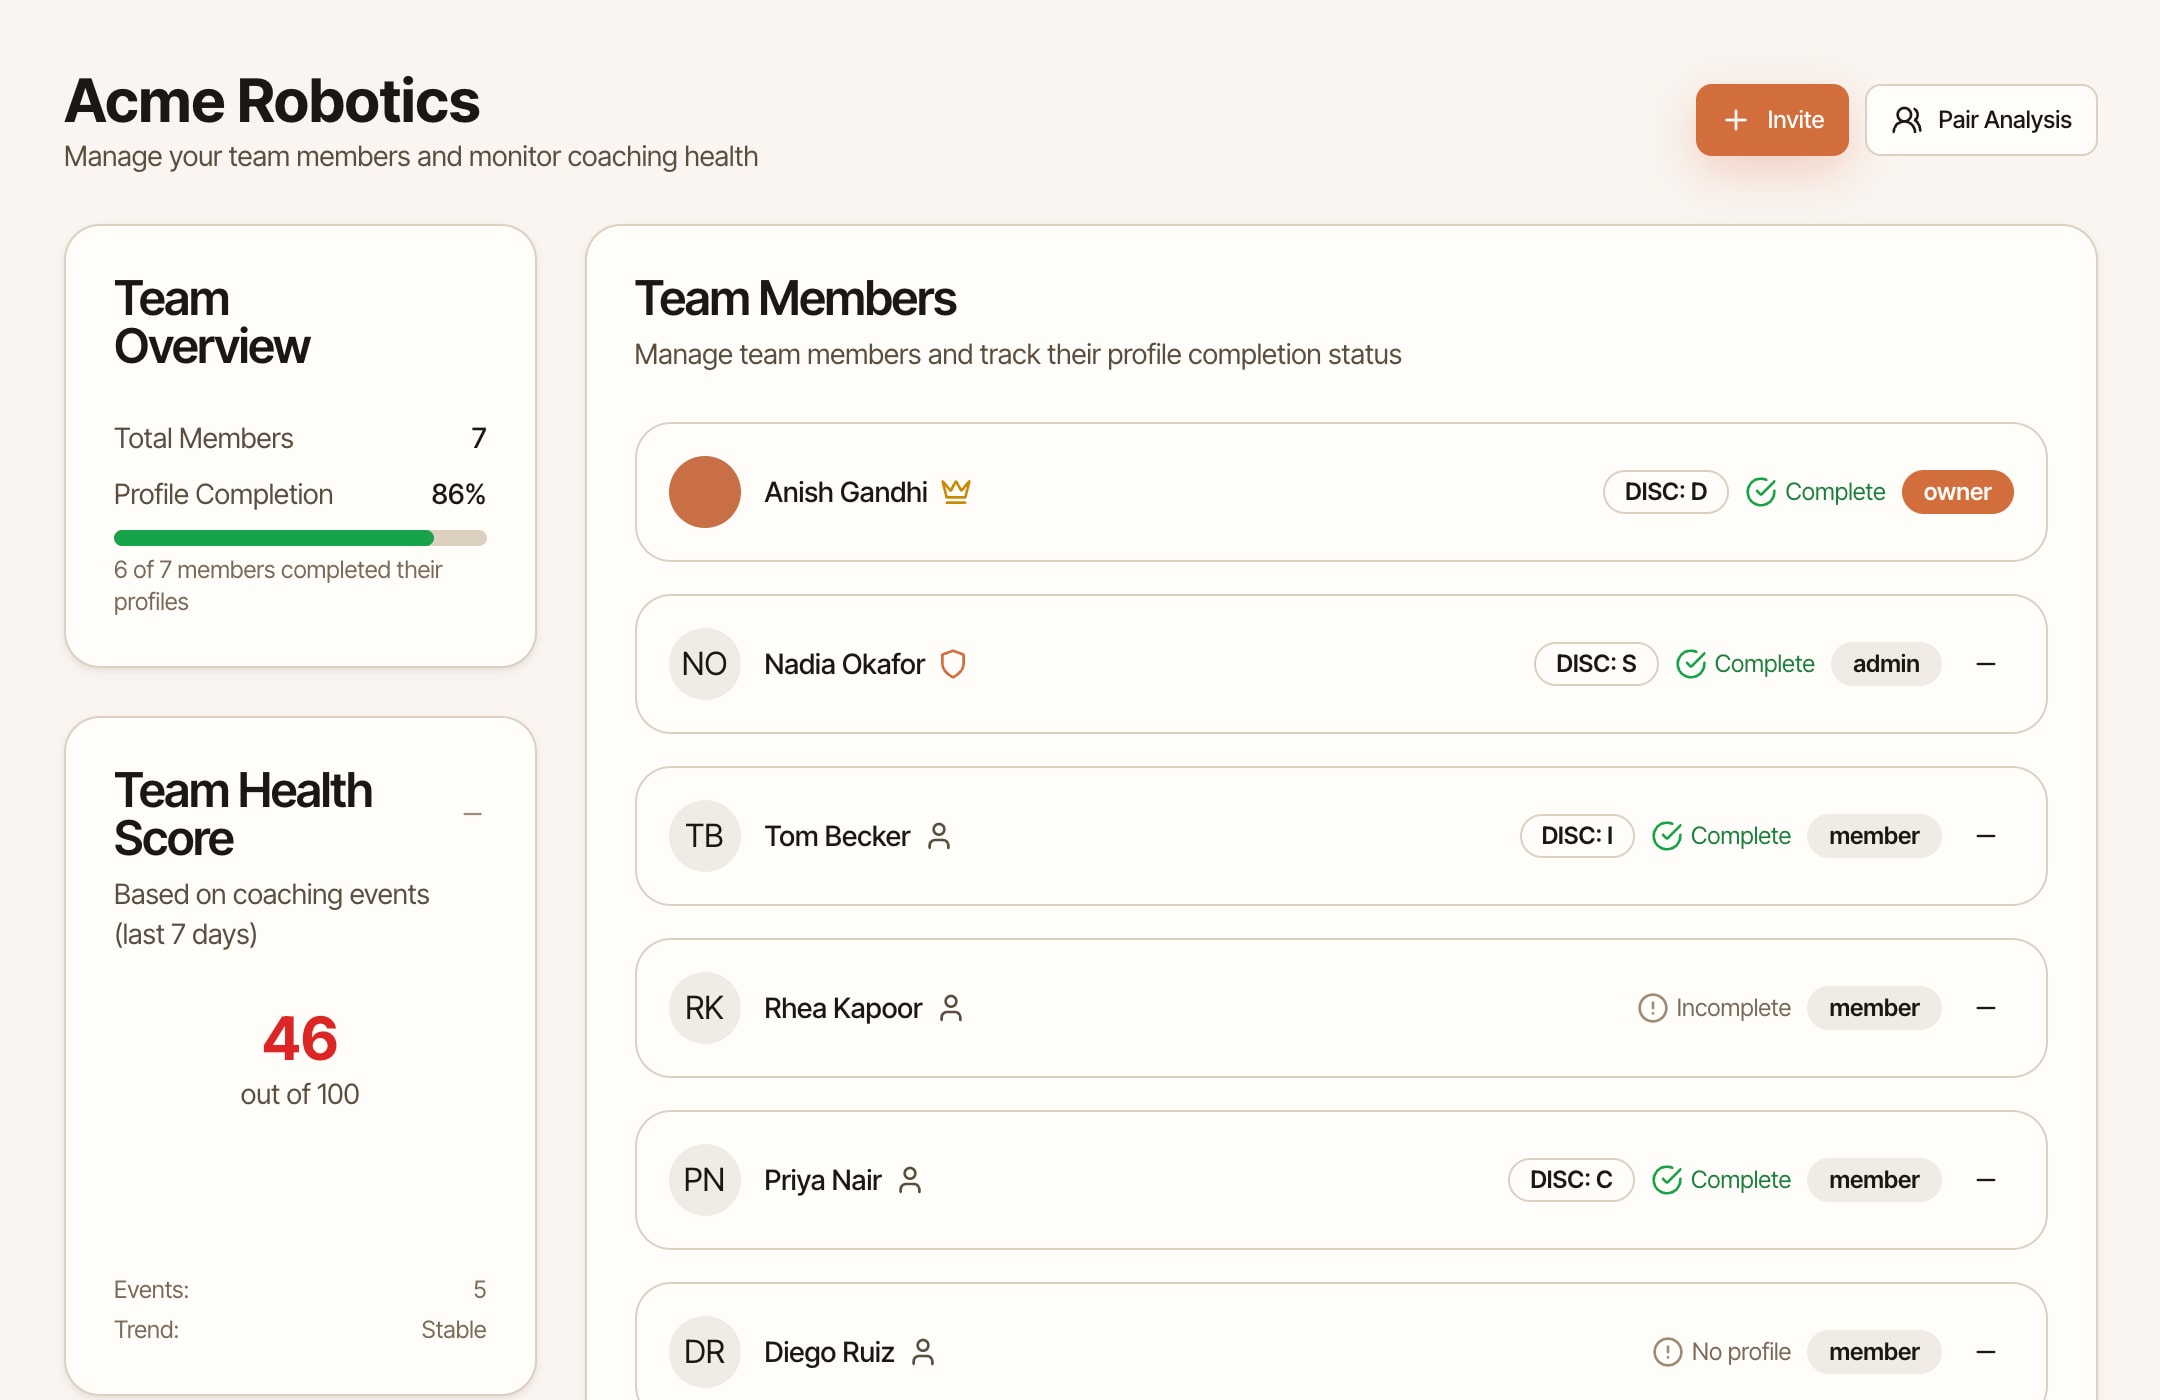
Task: Click the DISC: D badge
Action: tap(1665, 492)
